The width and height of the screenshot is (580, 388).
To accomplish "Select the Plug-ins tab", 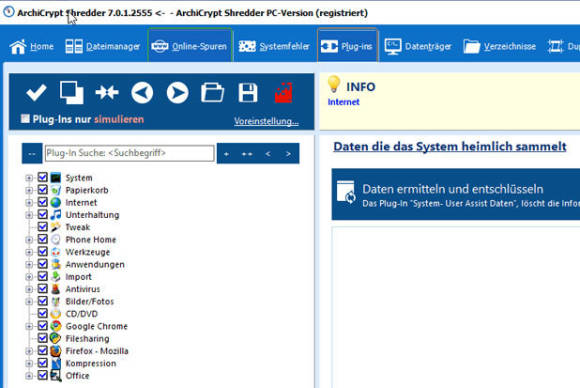I will (347, 45).
